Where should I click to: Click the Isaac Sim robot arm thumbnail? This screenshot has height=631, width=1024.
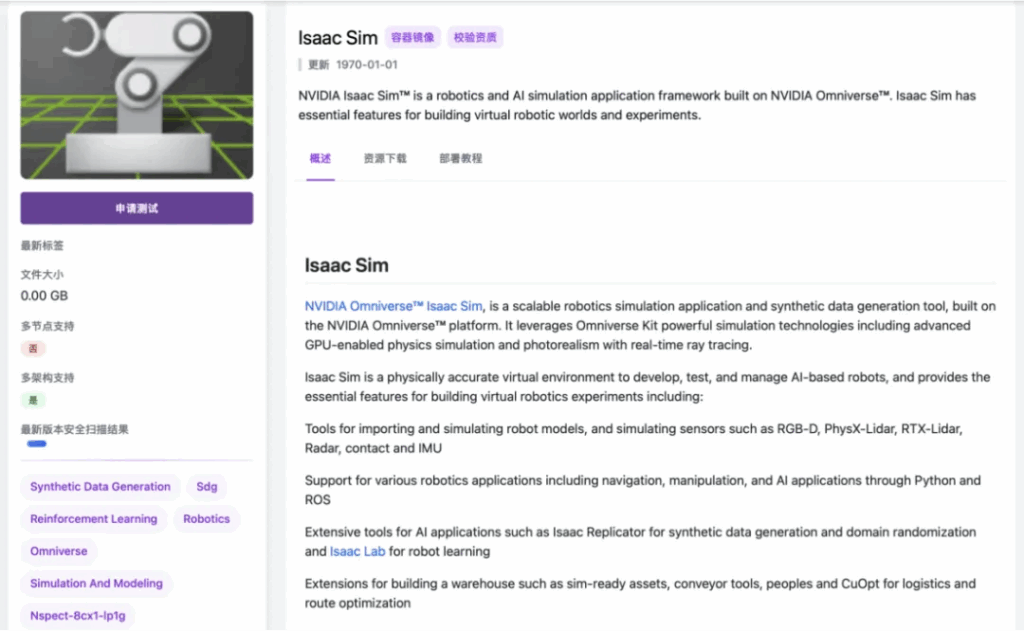(136, 95)
